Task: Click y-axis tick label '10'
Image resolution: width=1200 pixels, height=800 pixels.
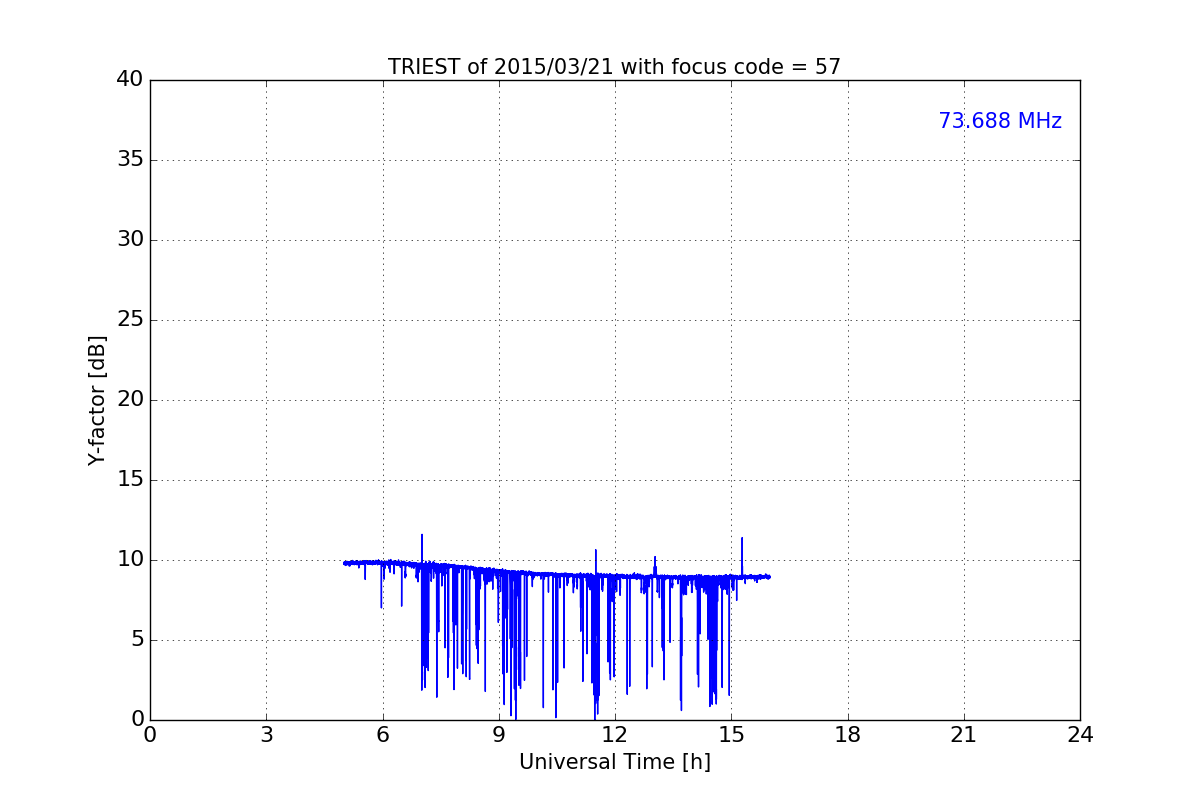Action: (130, 560)
